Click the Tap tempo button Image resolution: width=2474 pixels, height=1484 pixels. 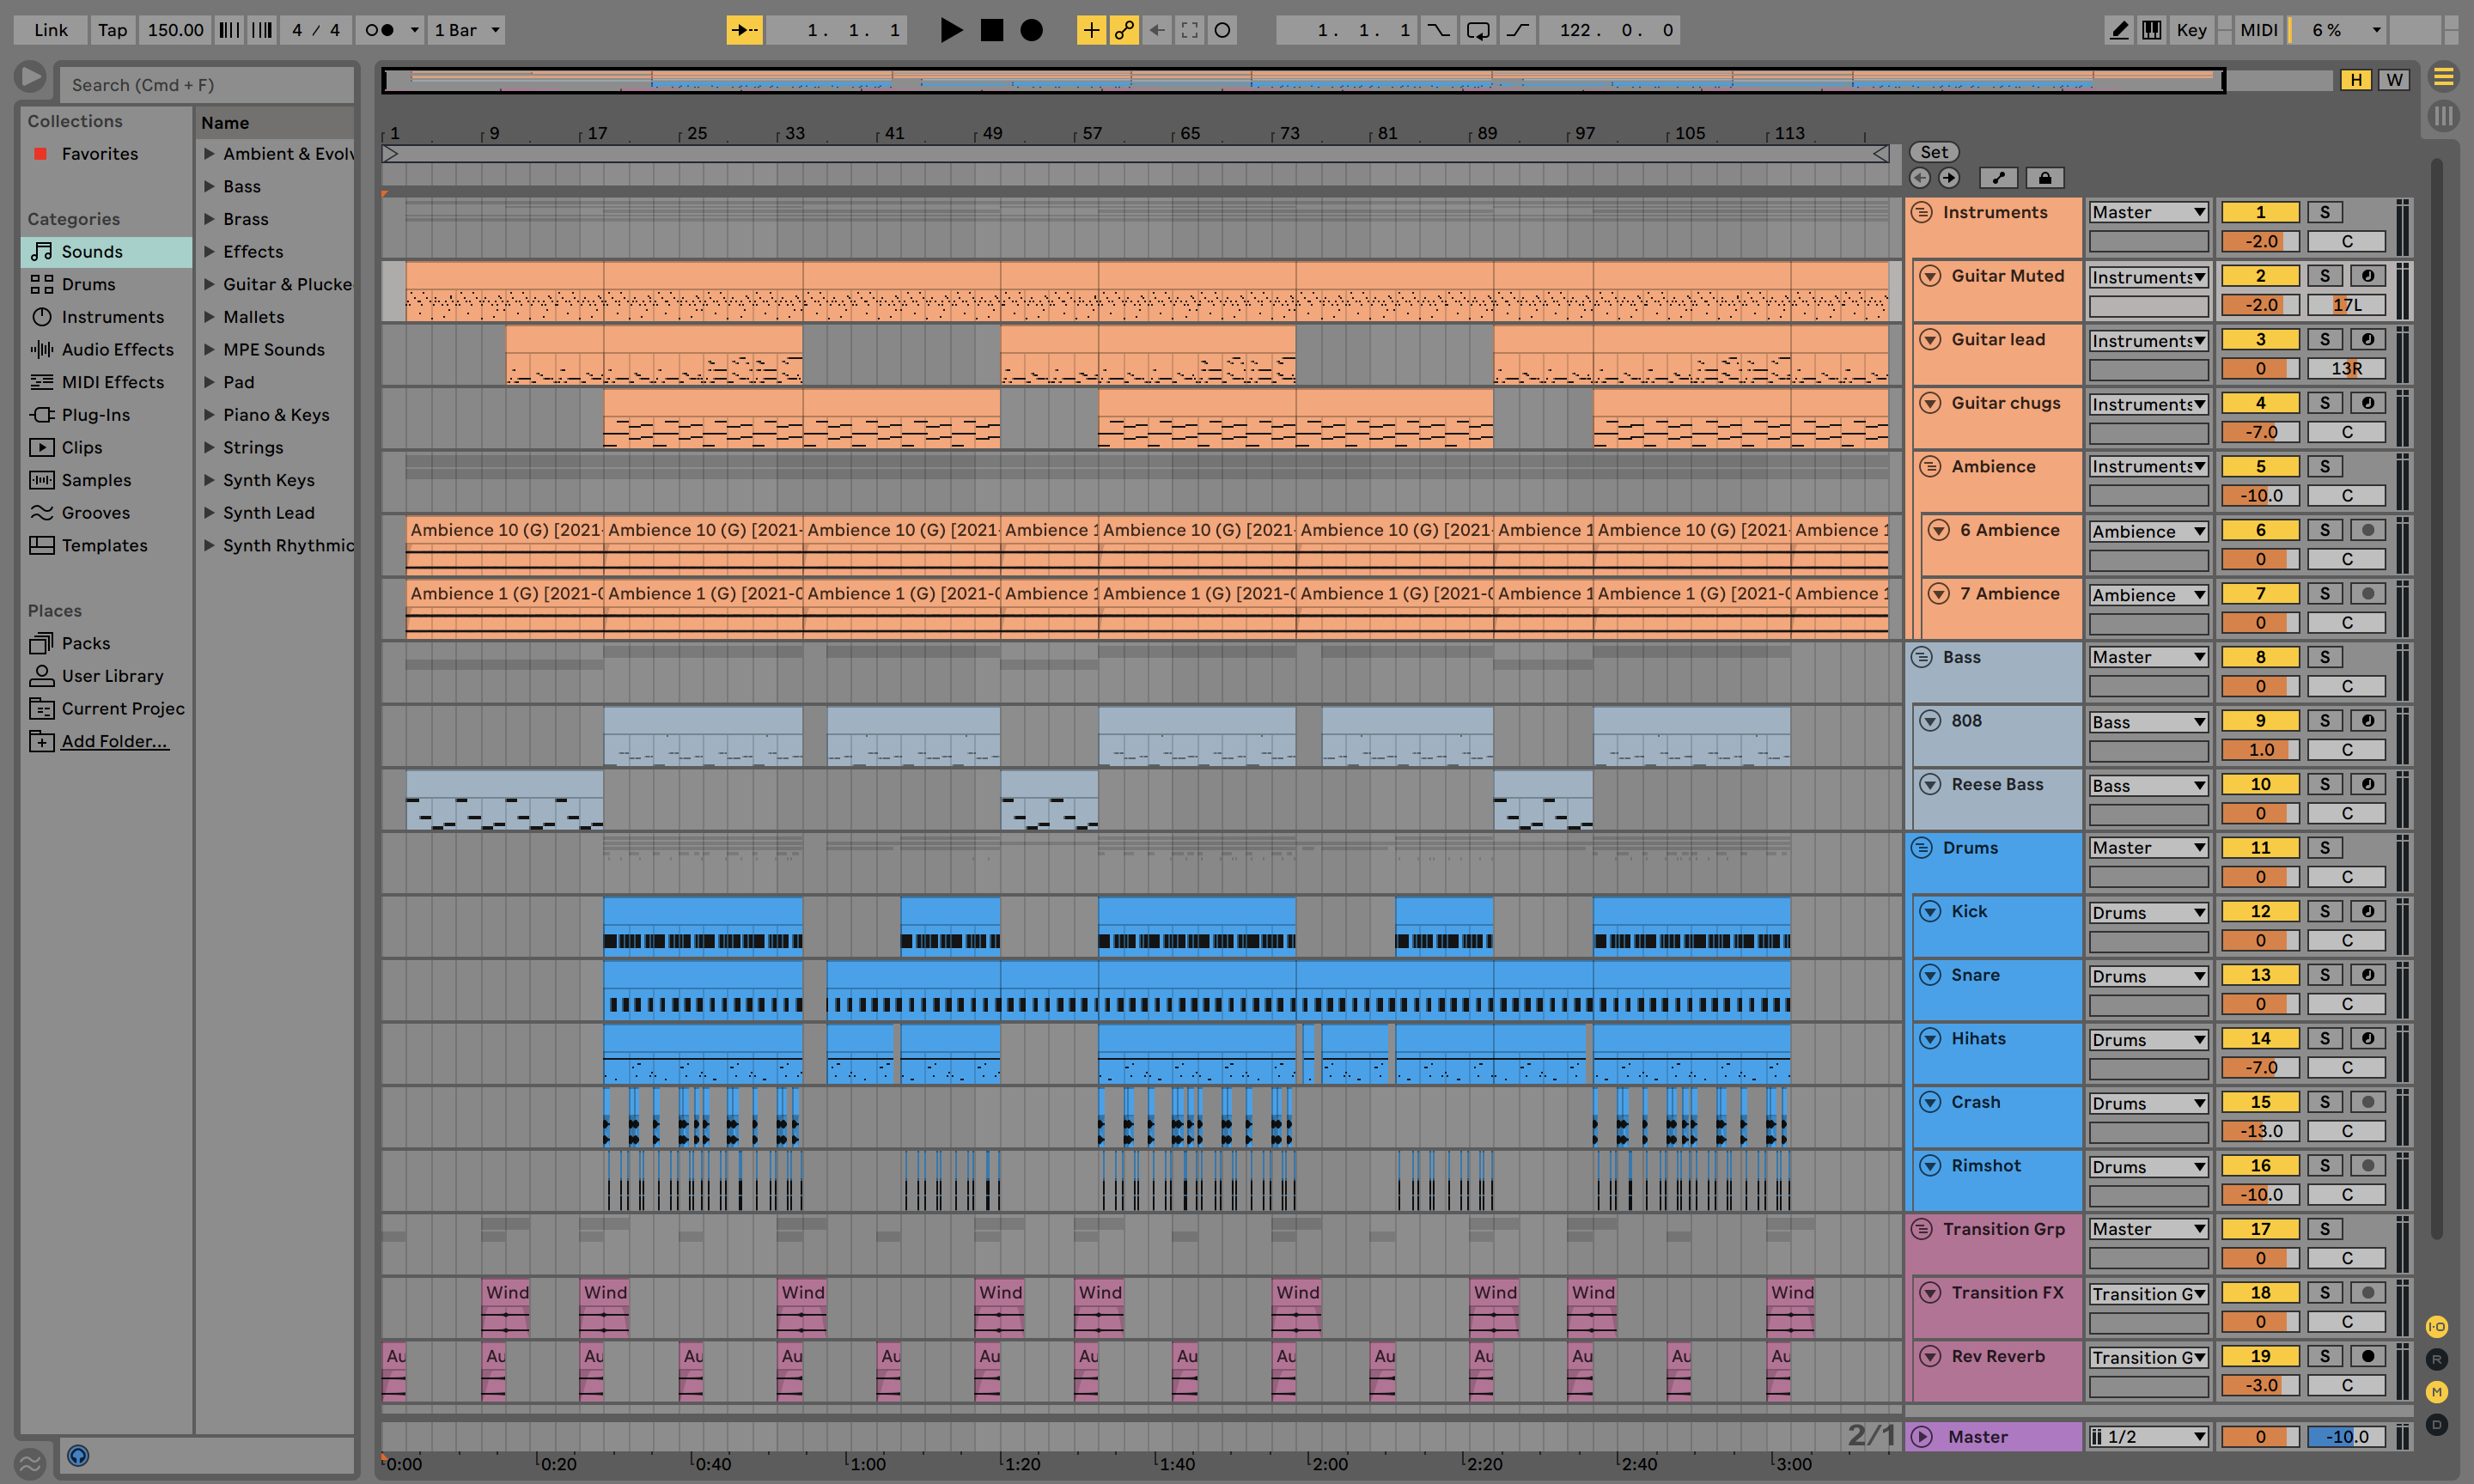point(112,30)
